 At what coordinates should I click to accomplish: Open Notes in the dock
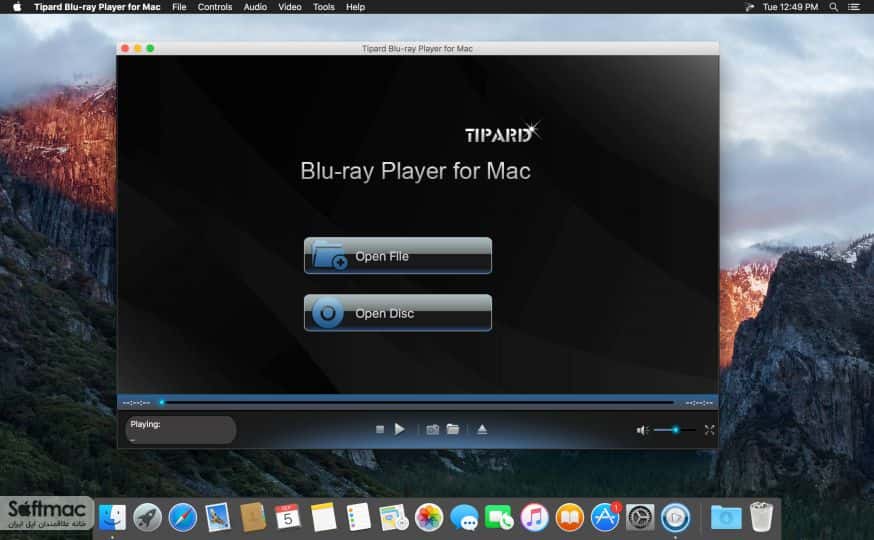click(323, 518)
